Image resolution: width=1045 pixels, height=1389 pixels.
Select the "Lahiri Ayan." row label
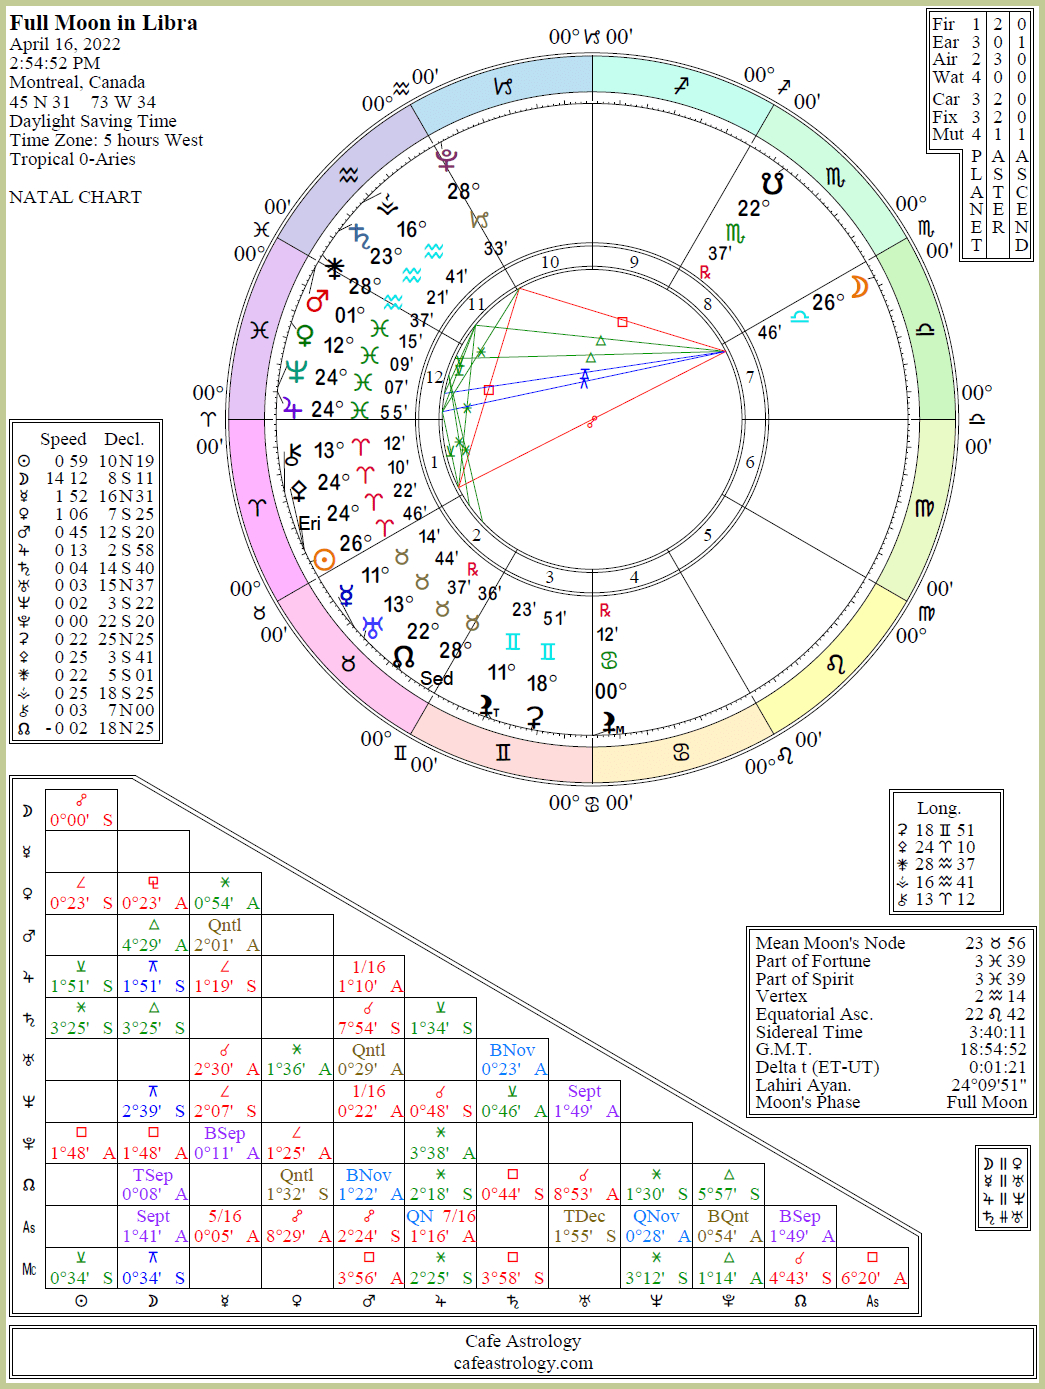tap(803, 1085)
